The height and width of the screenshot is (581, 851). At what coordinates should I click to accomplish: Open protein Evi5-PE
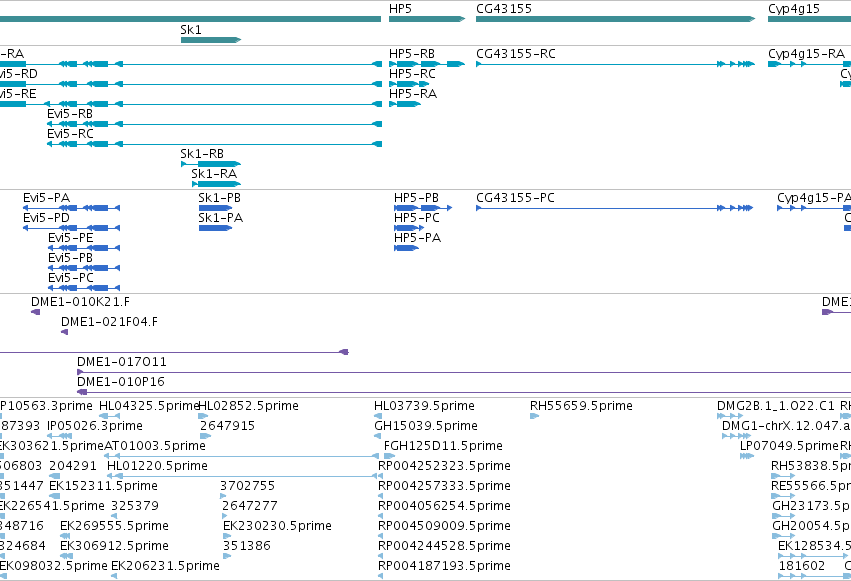click(84, 248)
